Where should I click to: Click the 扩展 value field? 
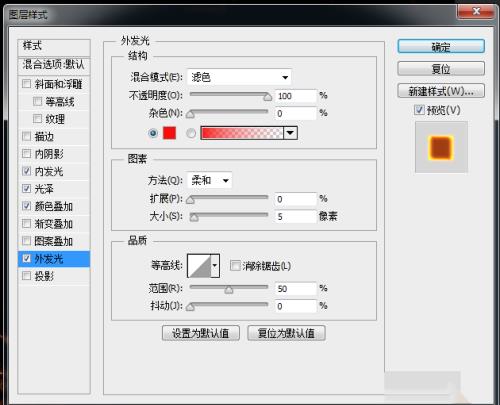(x=296, y=199)
